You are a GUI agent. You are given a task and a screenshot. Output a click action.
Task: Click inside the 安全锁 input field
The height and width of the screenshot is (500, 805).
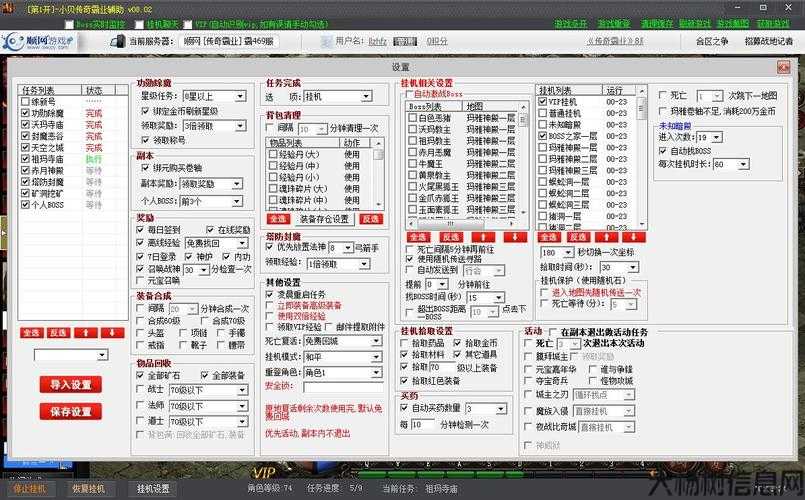342,387
